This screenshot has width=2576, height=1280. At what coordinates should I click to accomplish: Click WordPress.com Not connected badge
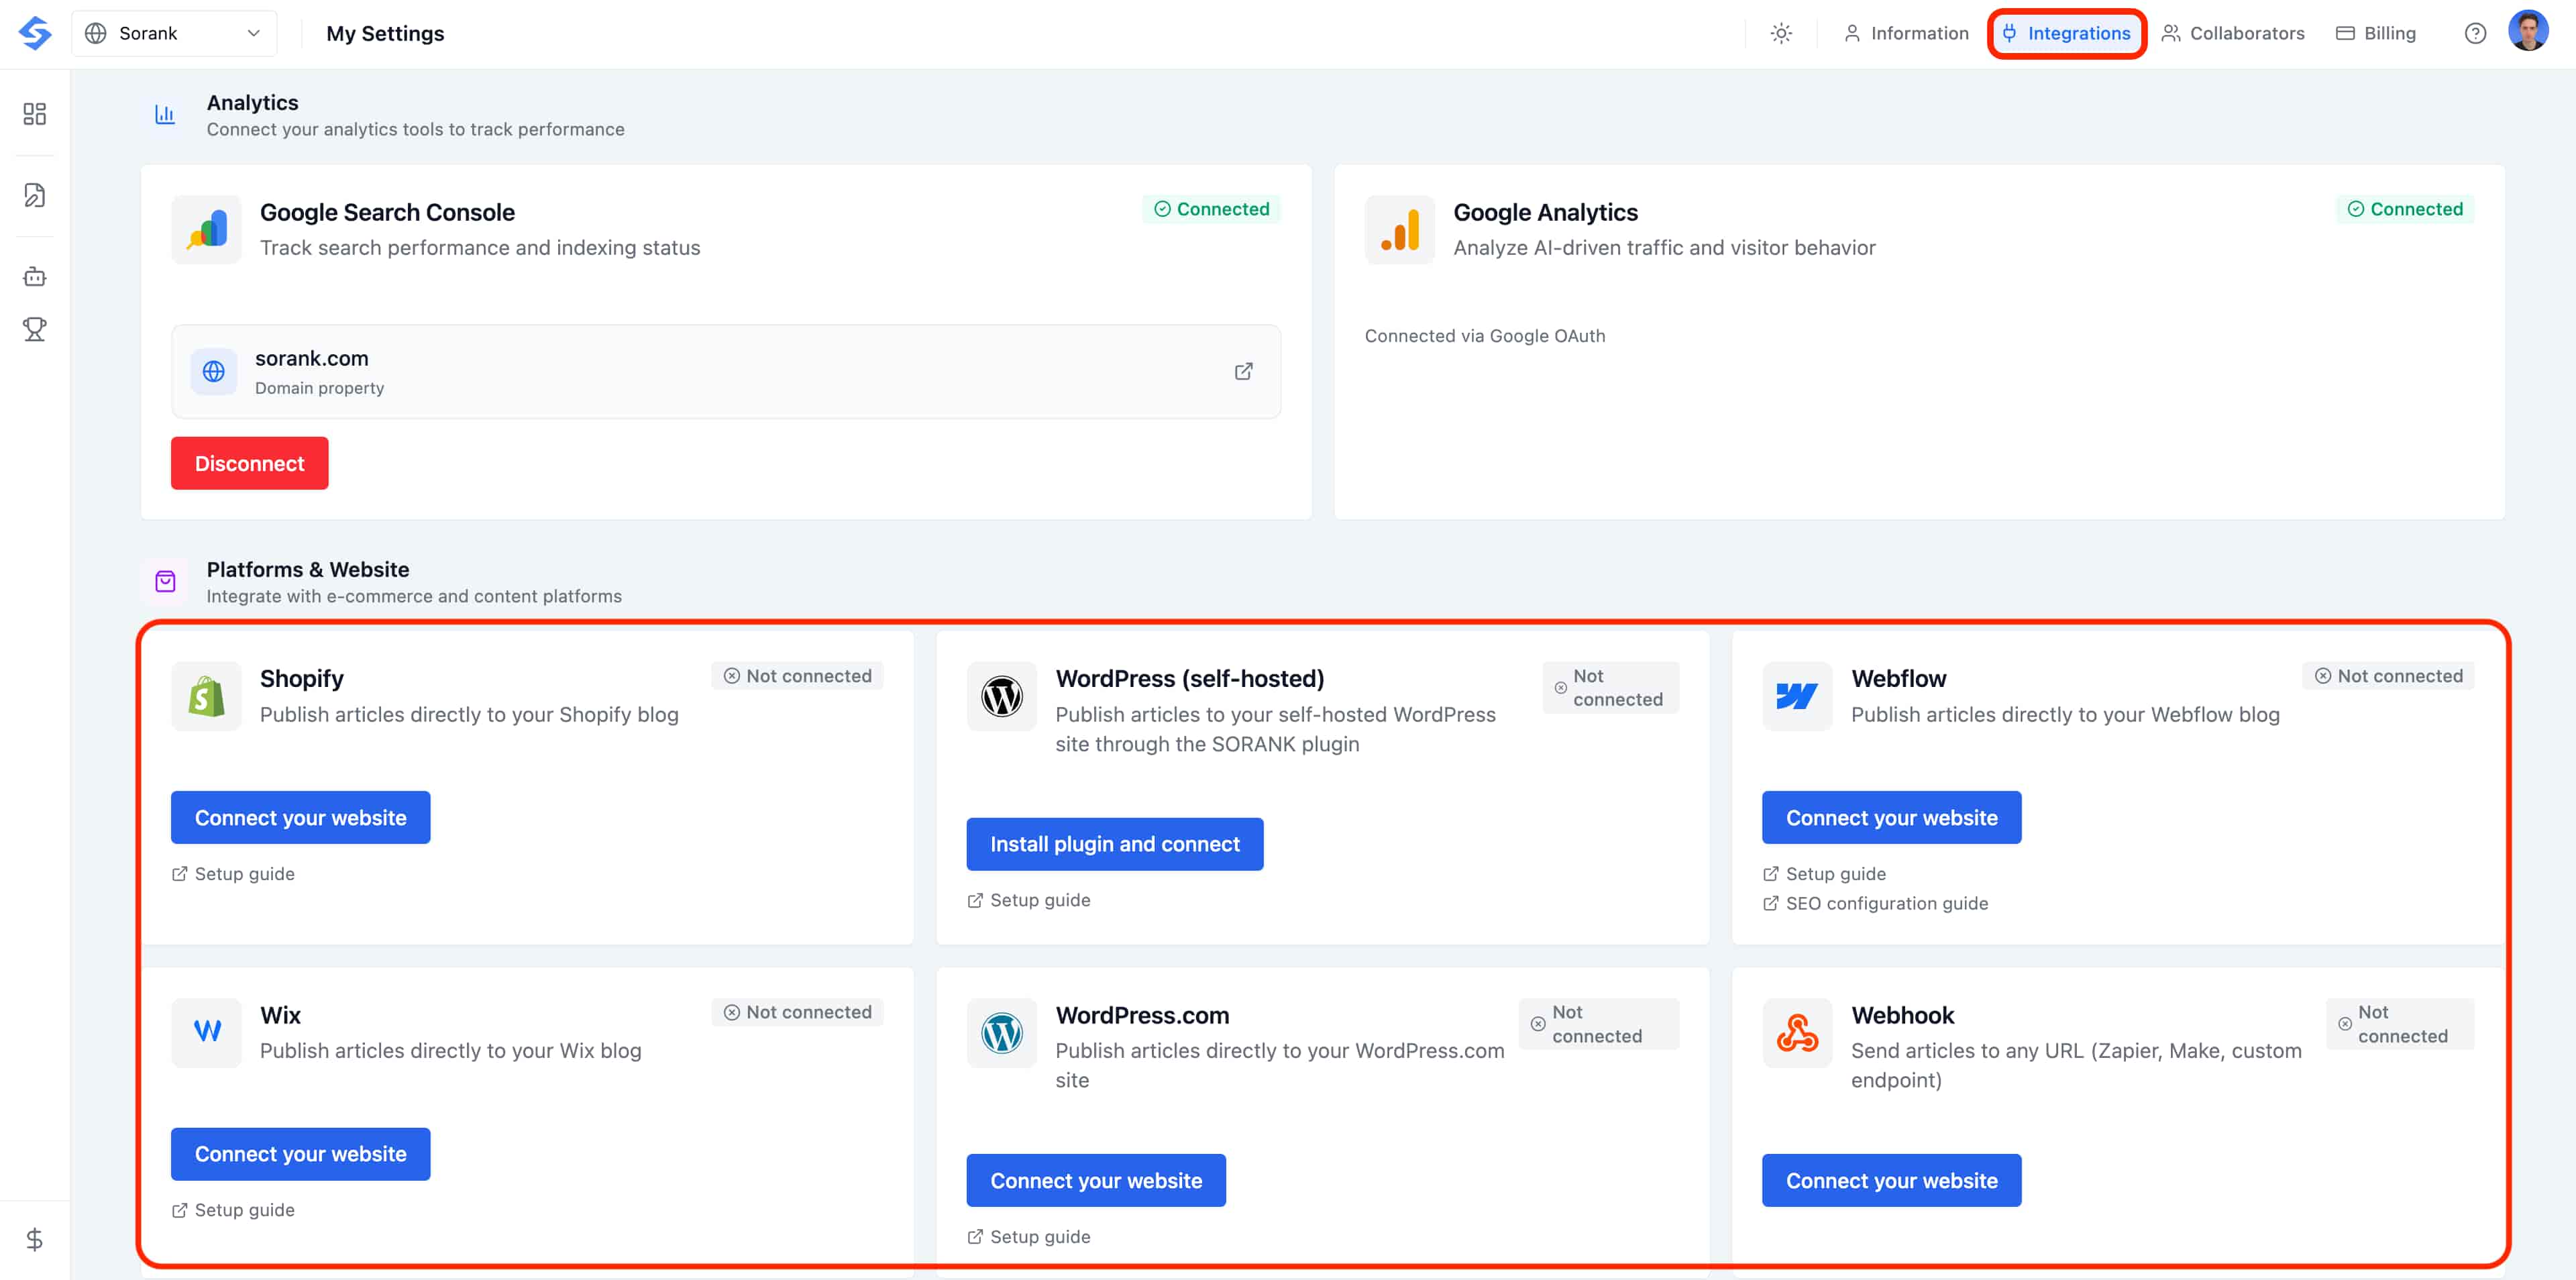pyautogui.click(x=1598, y=1024)
